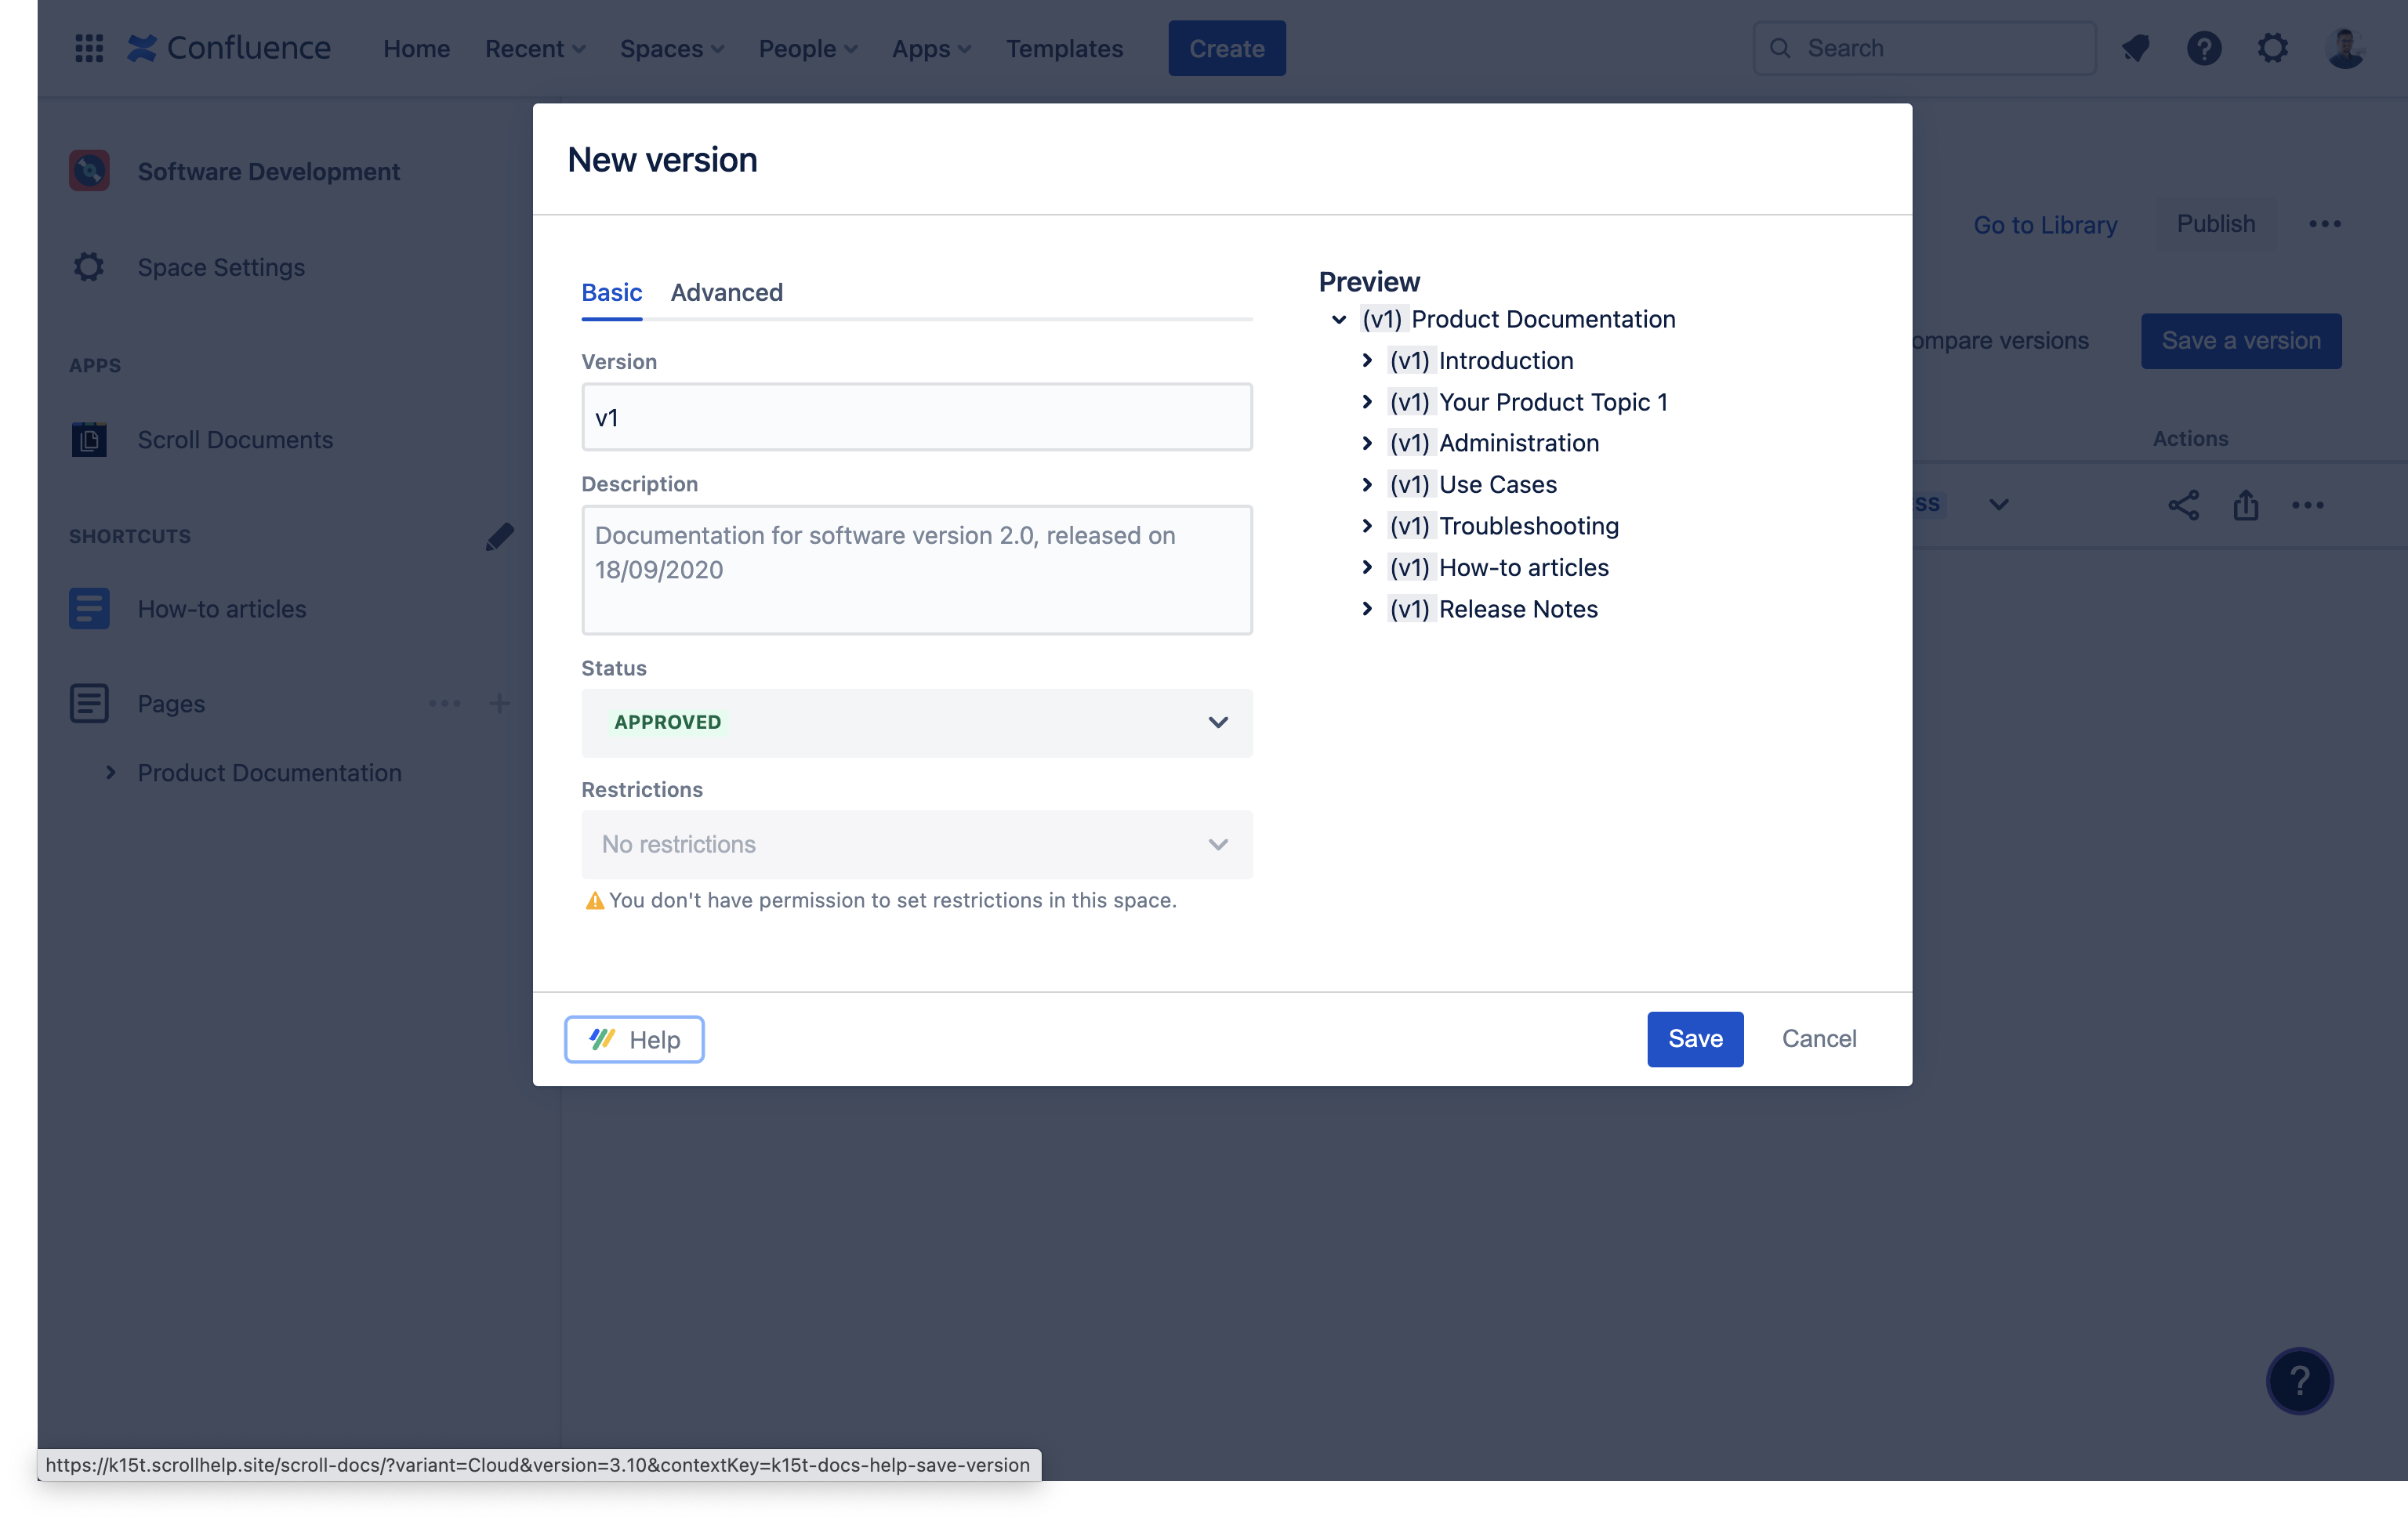
Task: Click the edit shortcuts pencil icon
Action: 499,537
